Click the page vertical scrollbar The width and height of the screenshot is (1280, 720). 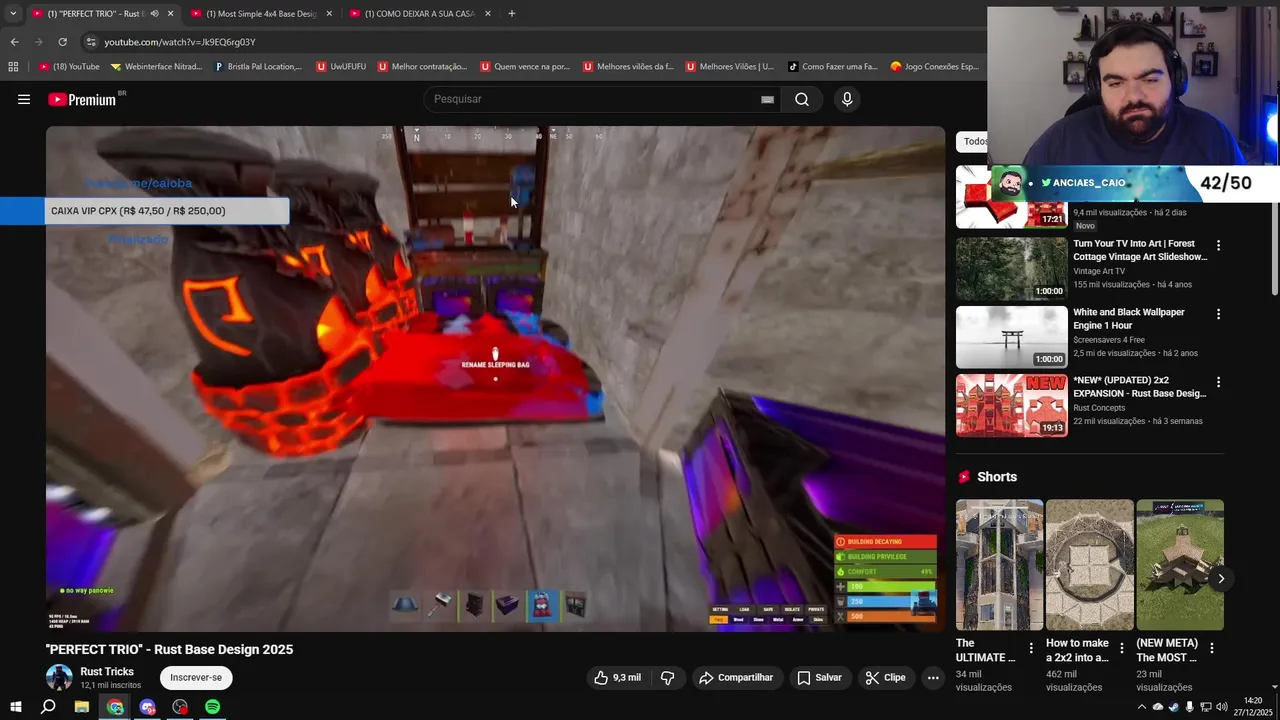(x=1274, y=250)
